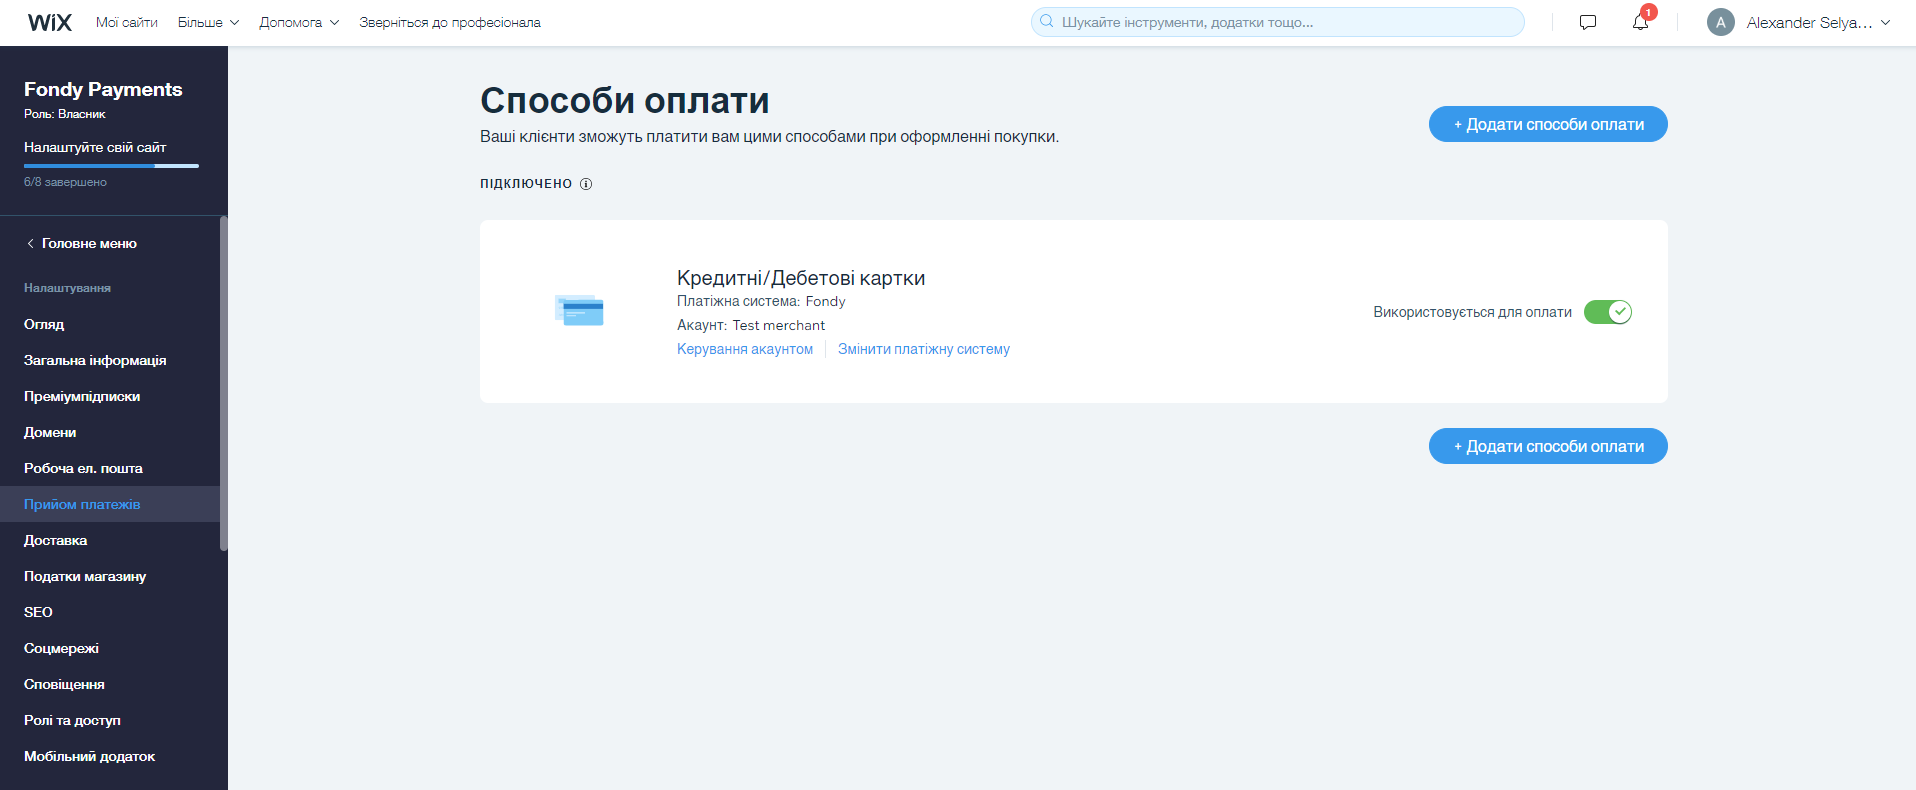Open the notifications bell

(x=1640, y=22)
